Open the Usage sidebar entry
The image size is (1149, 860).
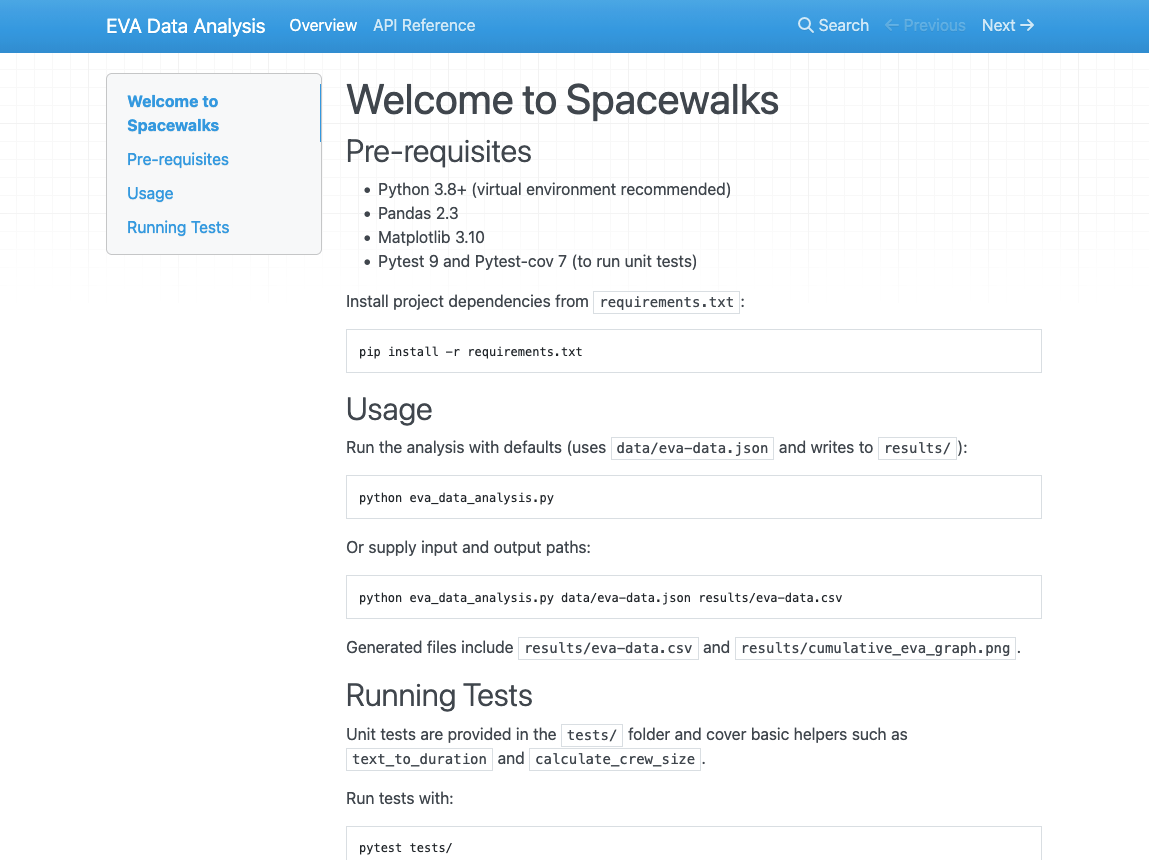tap(150, 193)
